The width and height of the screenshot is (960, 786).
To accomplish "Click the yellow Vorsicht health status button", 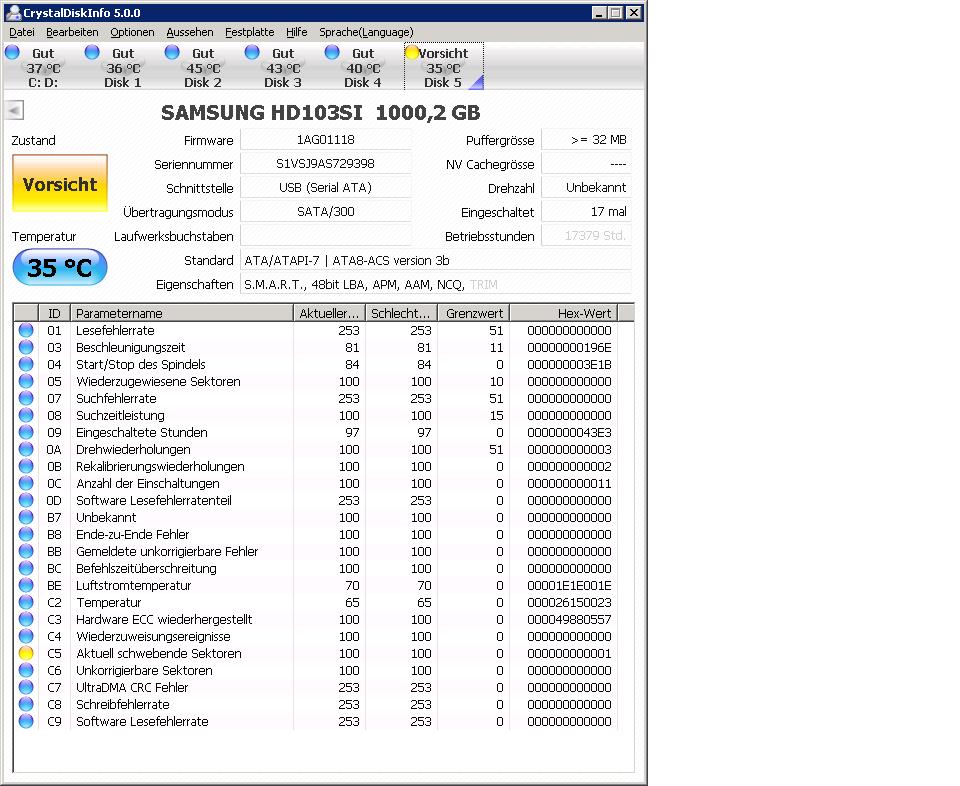I will 60,184.
